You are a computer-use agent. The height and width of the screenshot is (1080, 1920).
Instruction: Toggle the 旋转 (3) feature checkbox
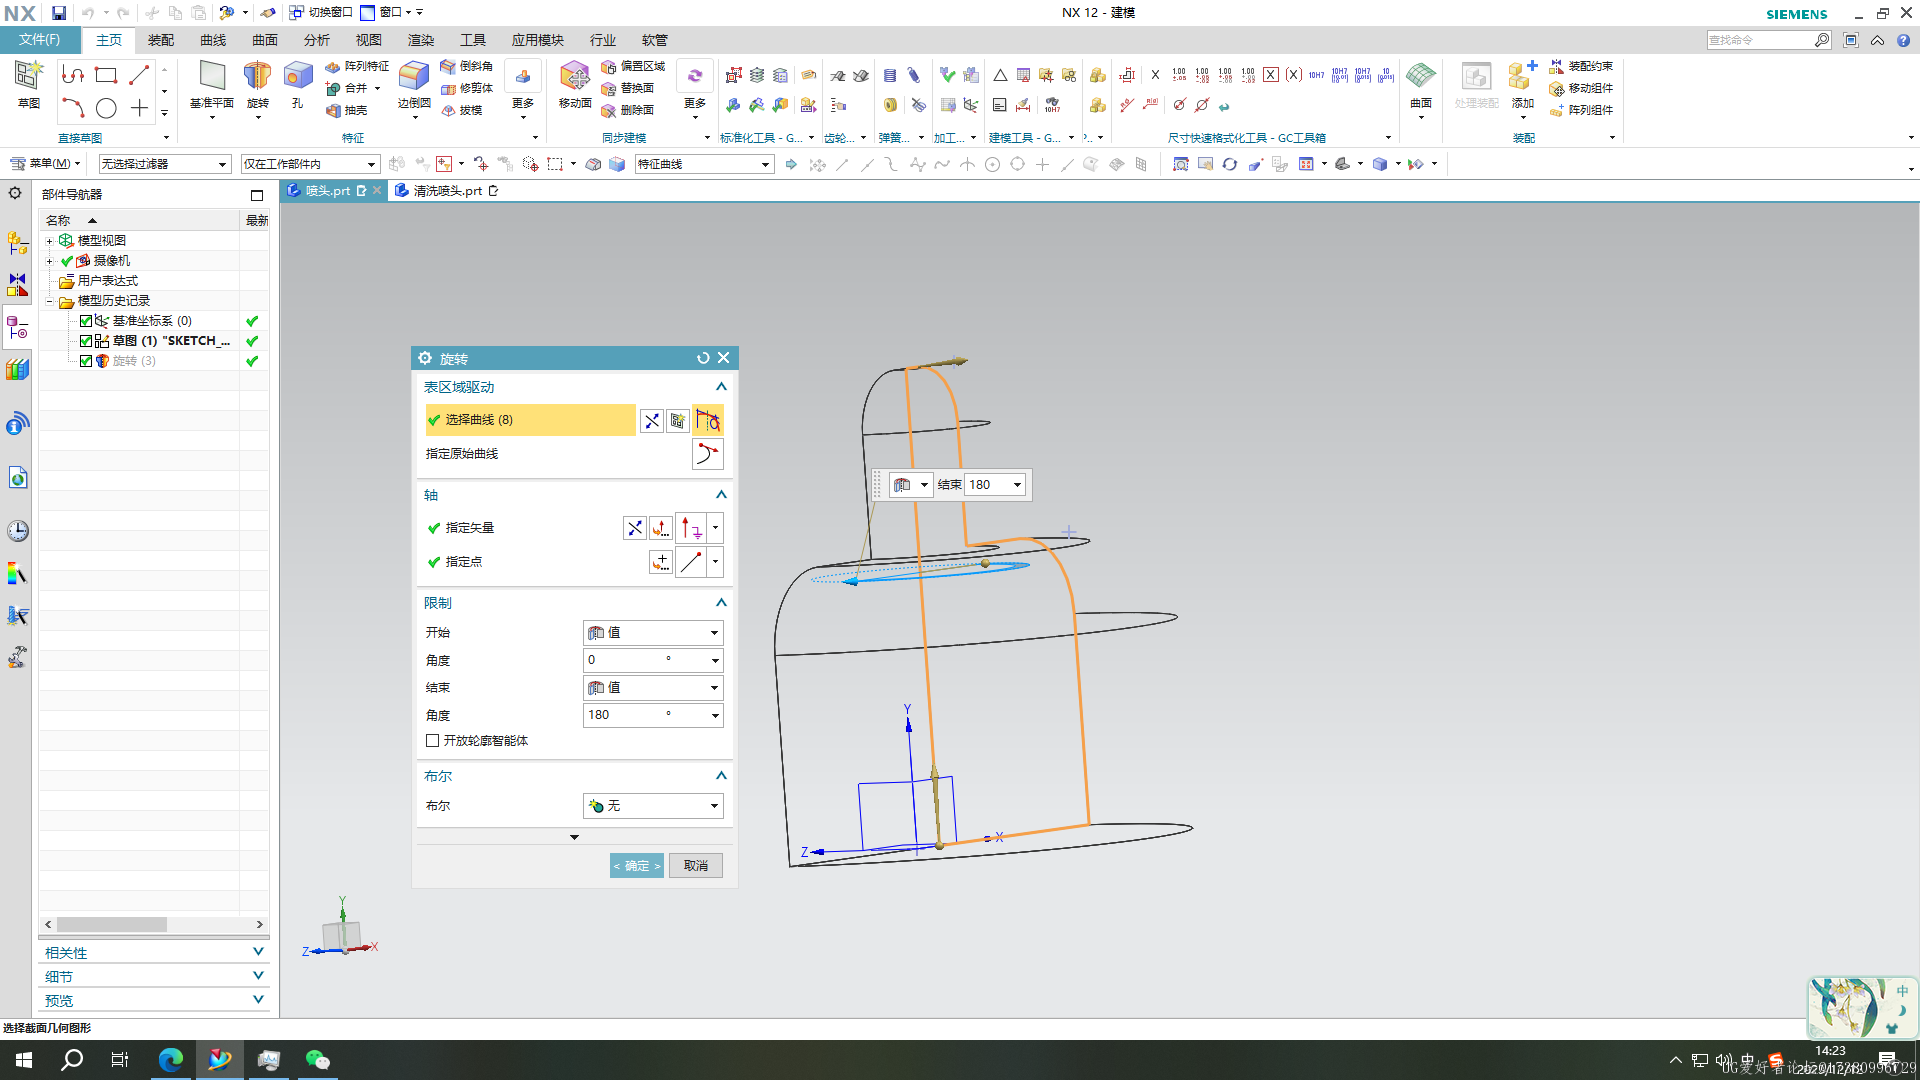86,361
